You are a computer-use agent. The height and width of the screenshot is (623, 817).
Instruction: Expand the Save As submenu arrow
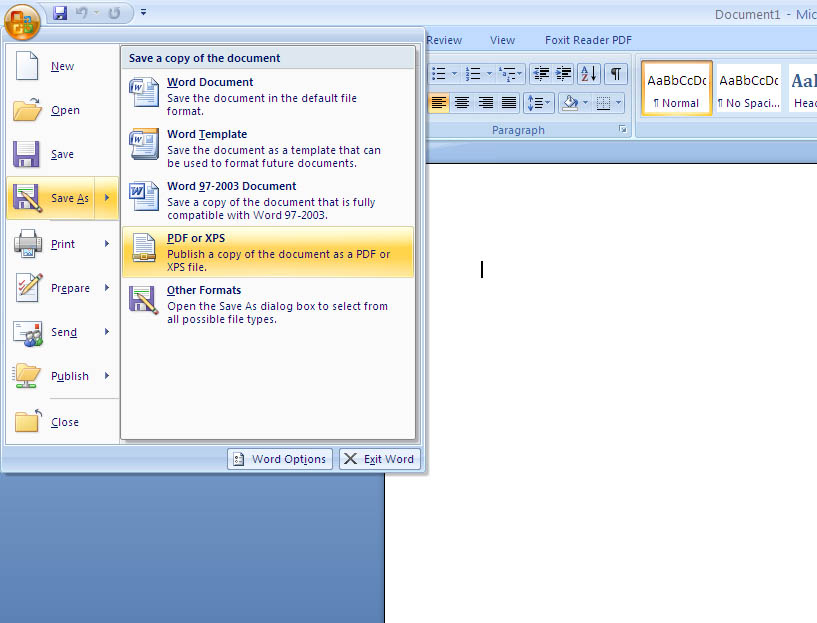pos(107,198)
